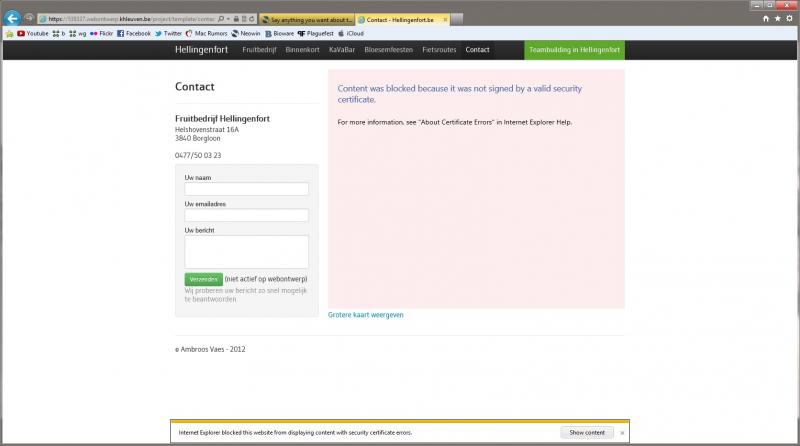Click the address text 'Helshovenstraat 16A'
The image size is (800, 446).
207,130
